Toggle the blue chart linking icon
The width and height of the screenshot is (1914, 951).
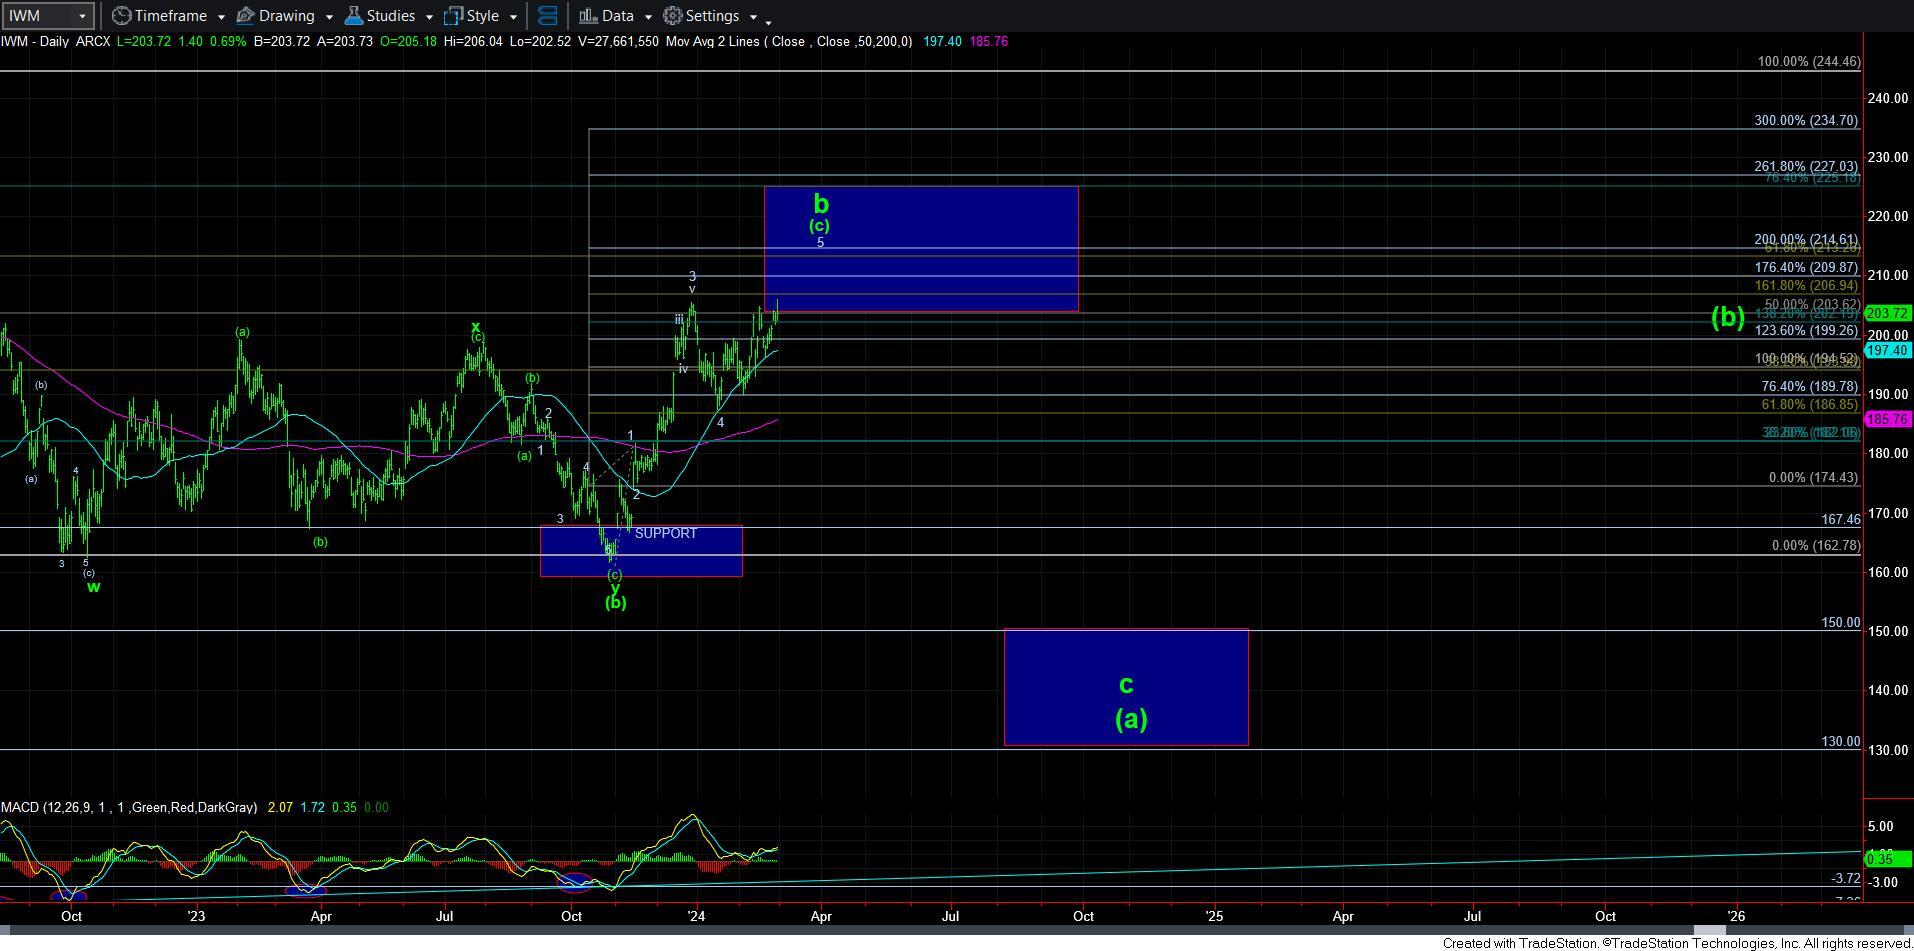pos(547,16)
